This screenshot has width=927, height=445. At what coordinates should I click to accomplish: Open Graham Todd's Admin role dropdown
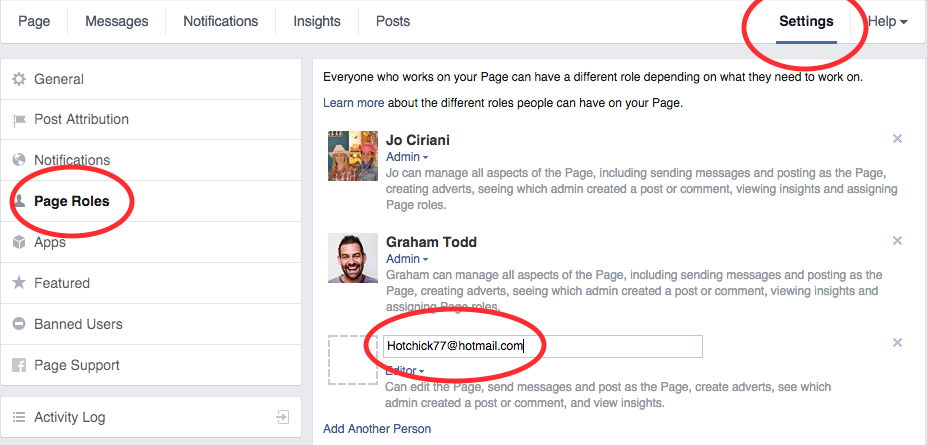click(407, 259)
